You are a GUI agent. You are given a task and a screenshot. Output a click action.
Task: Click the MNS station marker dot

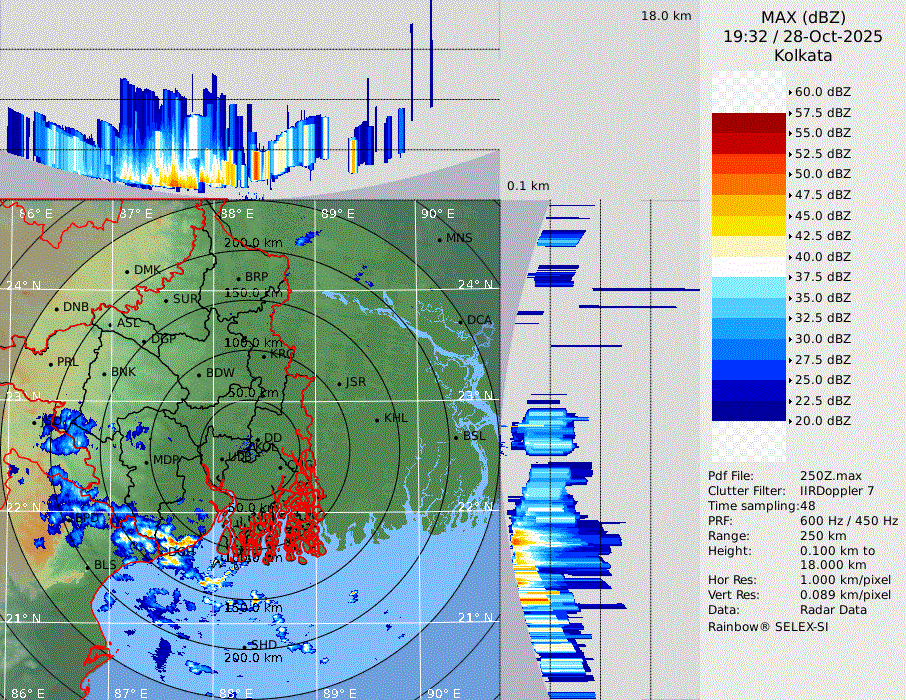pyautogui.click(x=439, y=239)
